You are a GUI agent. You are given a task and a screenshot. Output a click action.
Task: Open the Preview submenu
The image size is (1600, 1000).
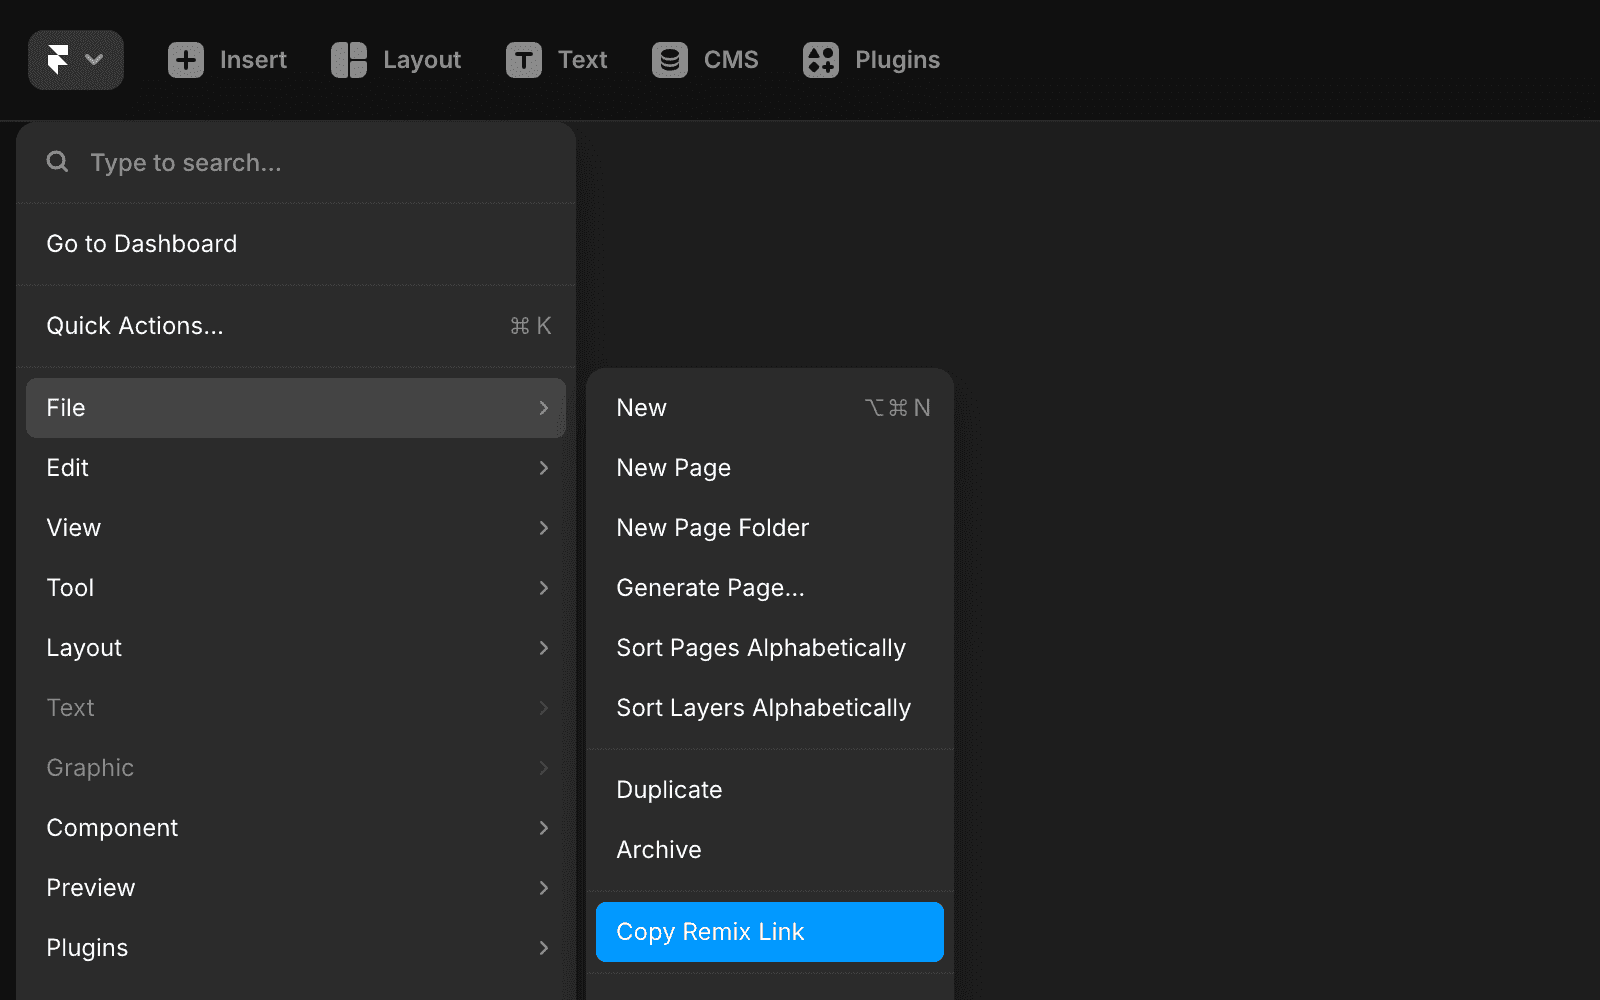point(296,888)
